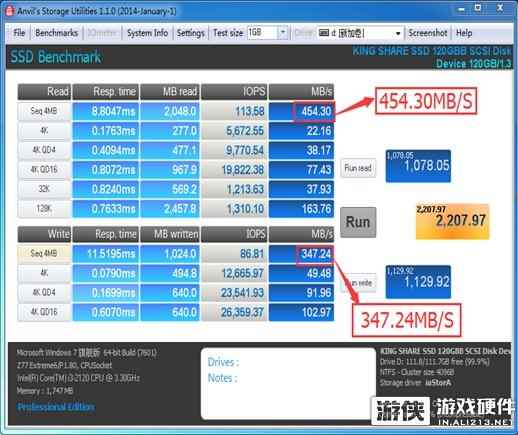The image size is (518, 435).
Task: Click write IOPS value 23,541.93
Action: click(x=234, y=293)
